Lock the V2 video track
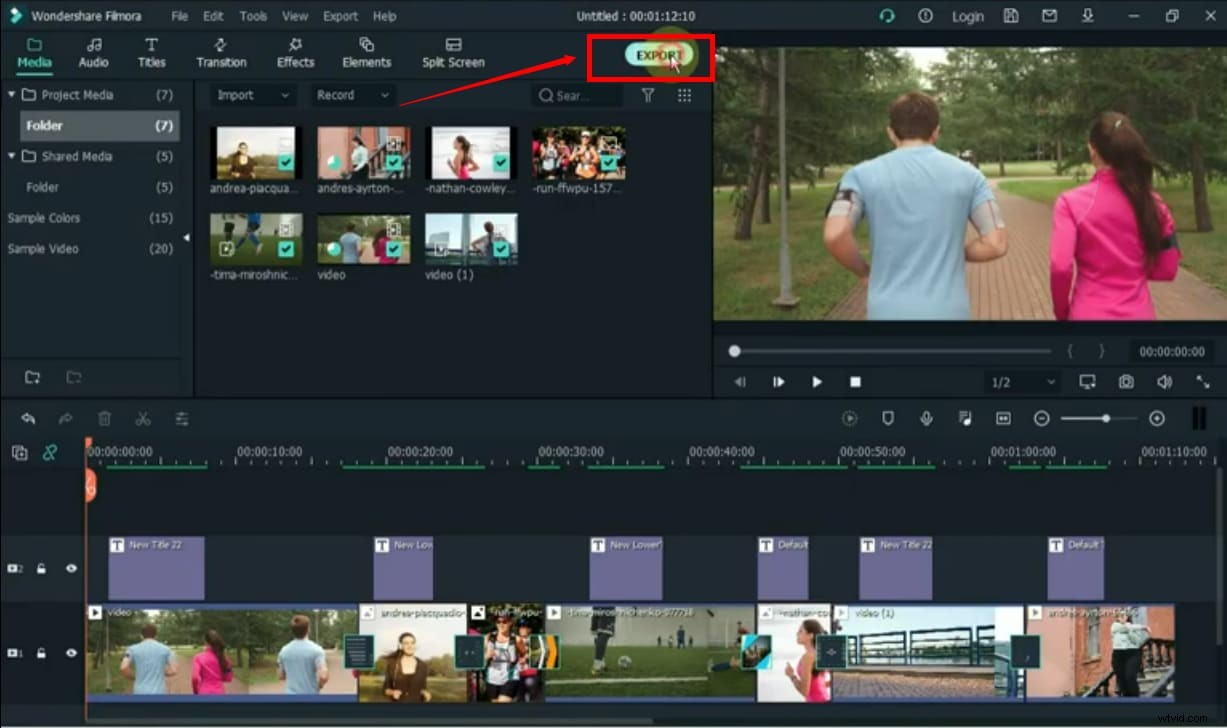This screenshot has width=1227, height=728. (x=40, y=568)
